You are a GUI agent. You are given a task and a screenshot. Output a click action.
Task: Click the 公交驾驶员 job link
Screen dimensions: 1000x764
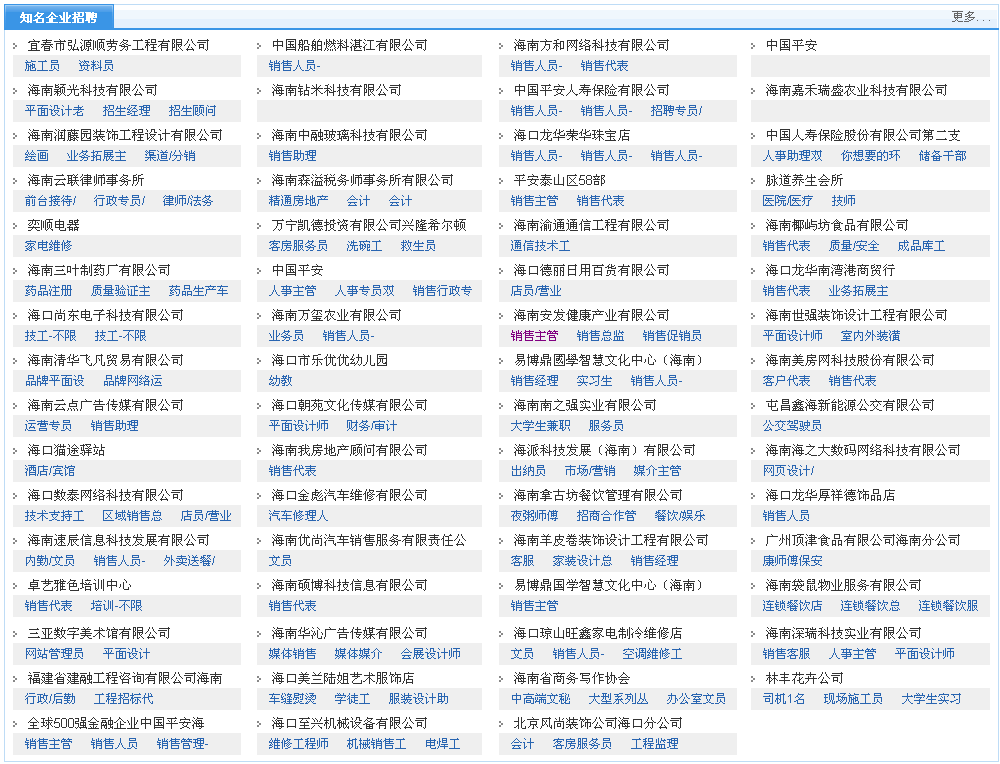(x=792, y=425)
